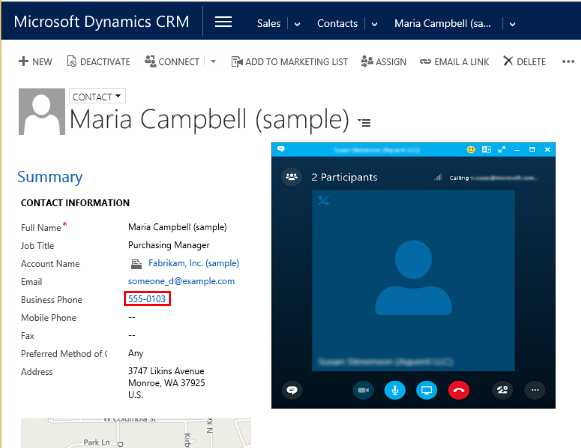Check the call signal strength icon
The image size is (581, 448).
[x=438, y=177]
